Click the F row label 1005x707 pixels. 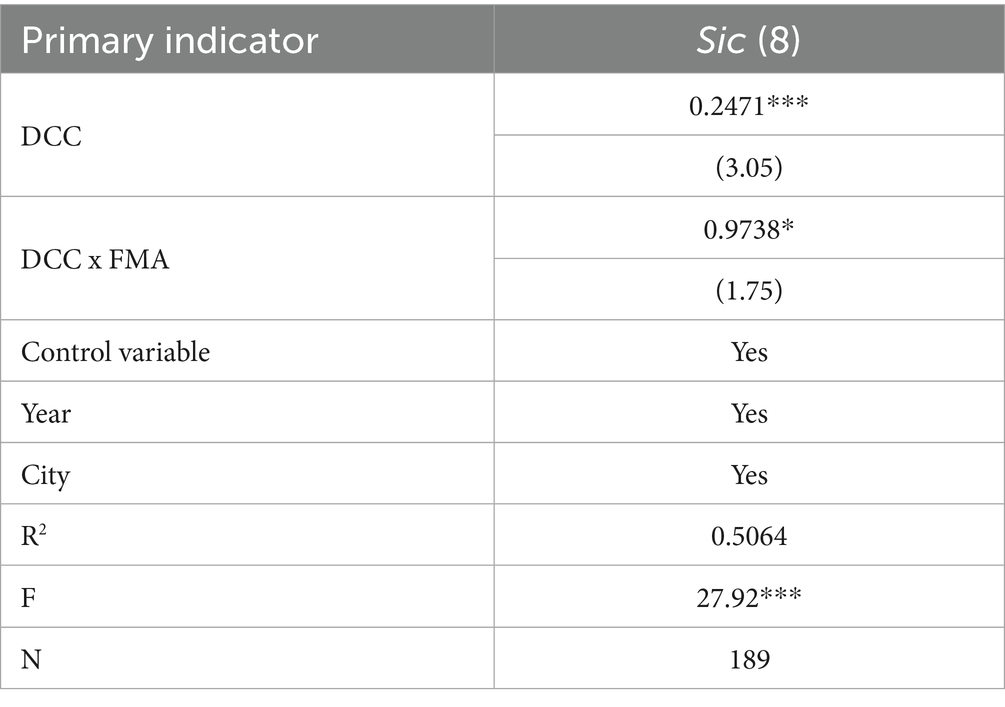(28, 598)
